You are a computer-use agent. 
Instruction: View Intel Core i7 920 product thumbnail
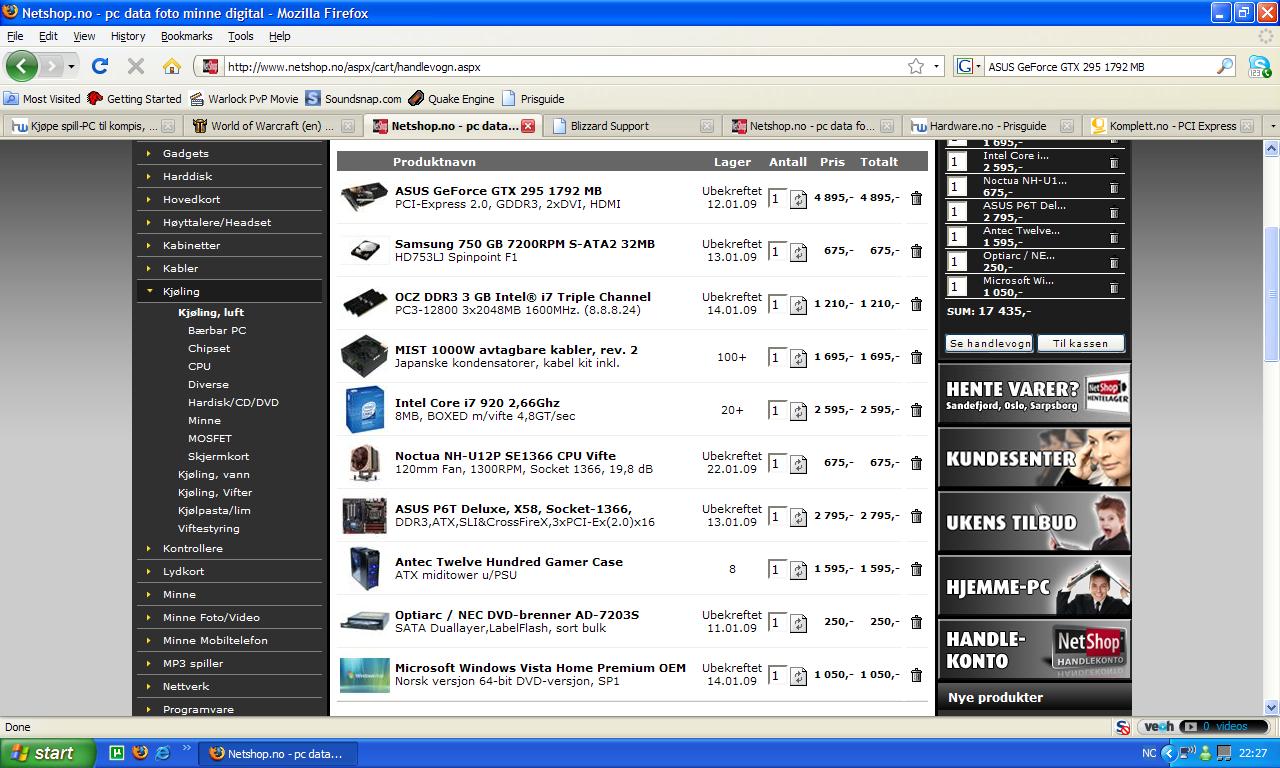click(x=364, y=410)
